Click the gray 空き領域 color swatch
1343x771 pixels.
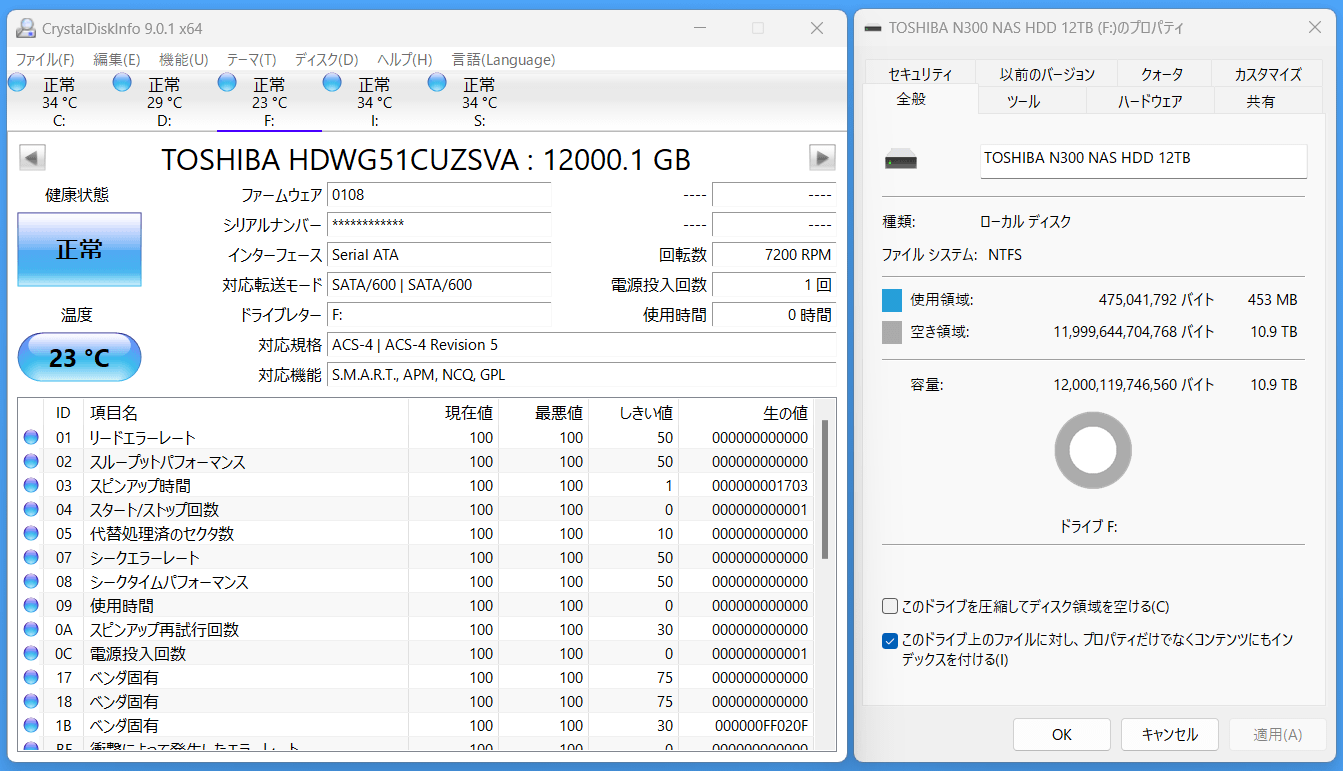pyautogui.click(x=892, y=332)
